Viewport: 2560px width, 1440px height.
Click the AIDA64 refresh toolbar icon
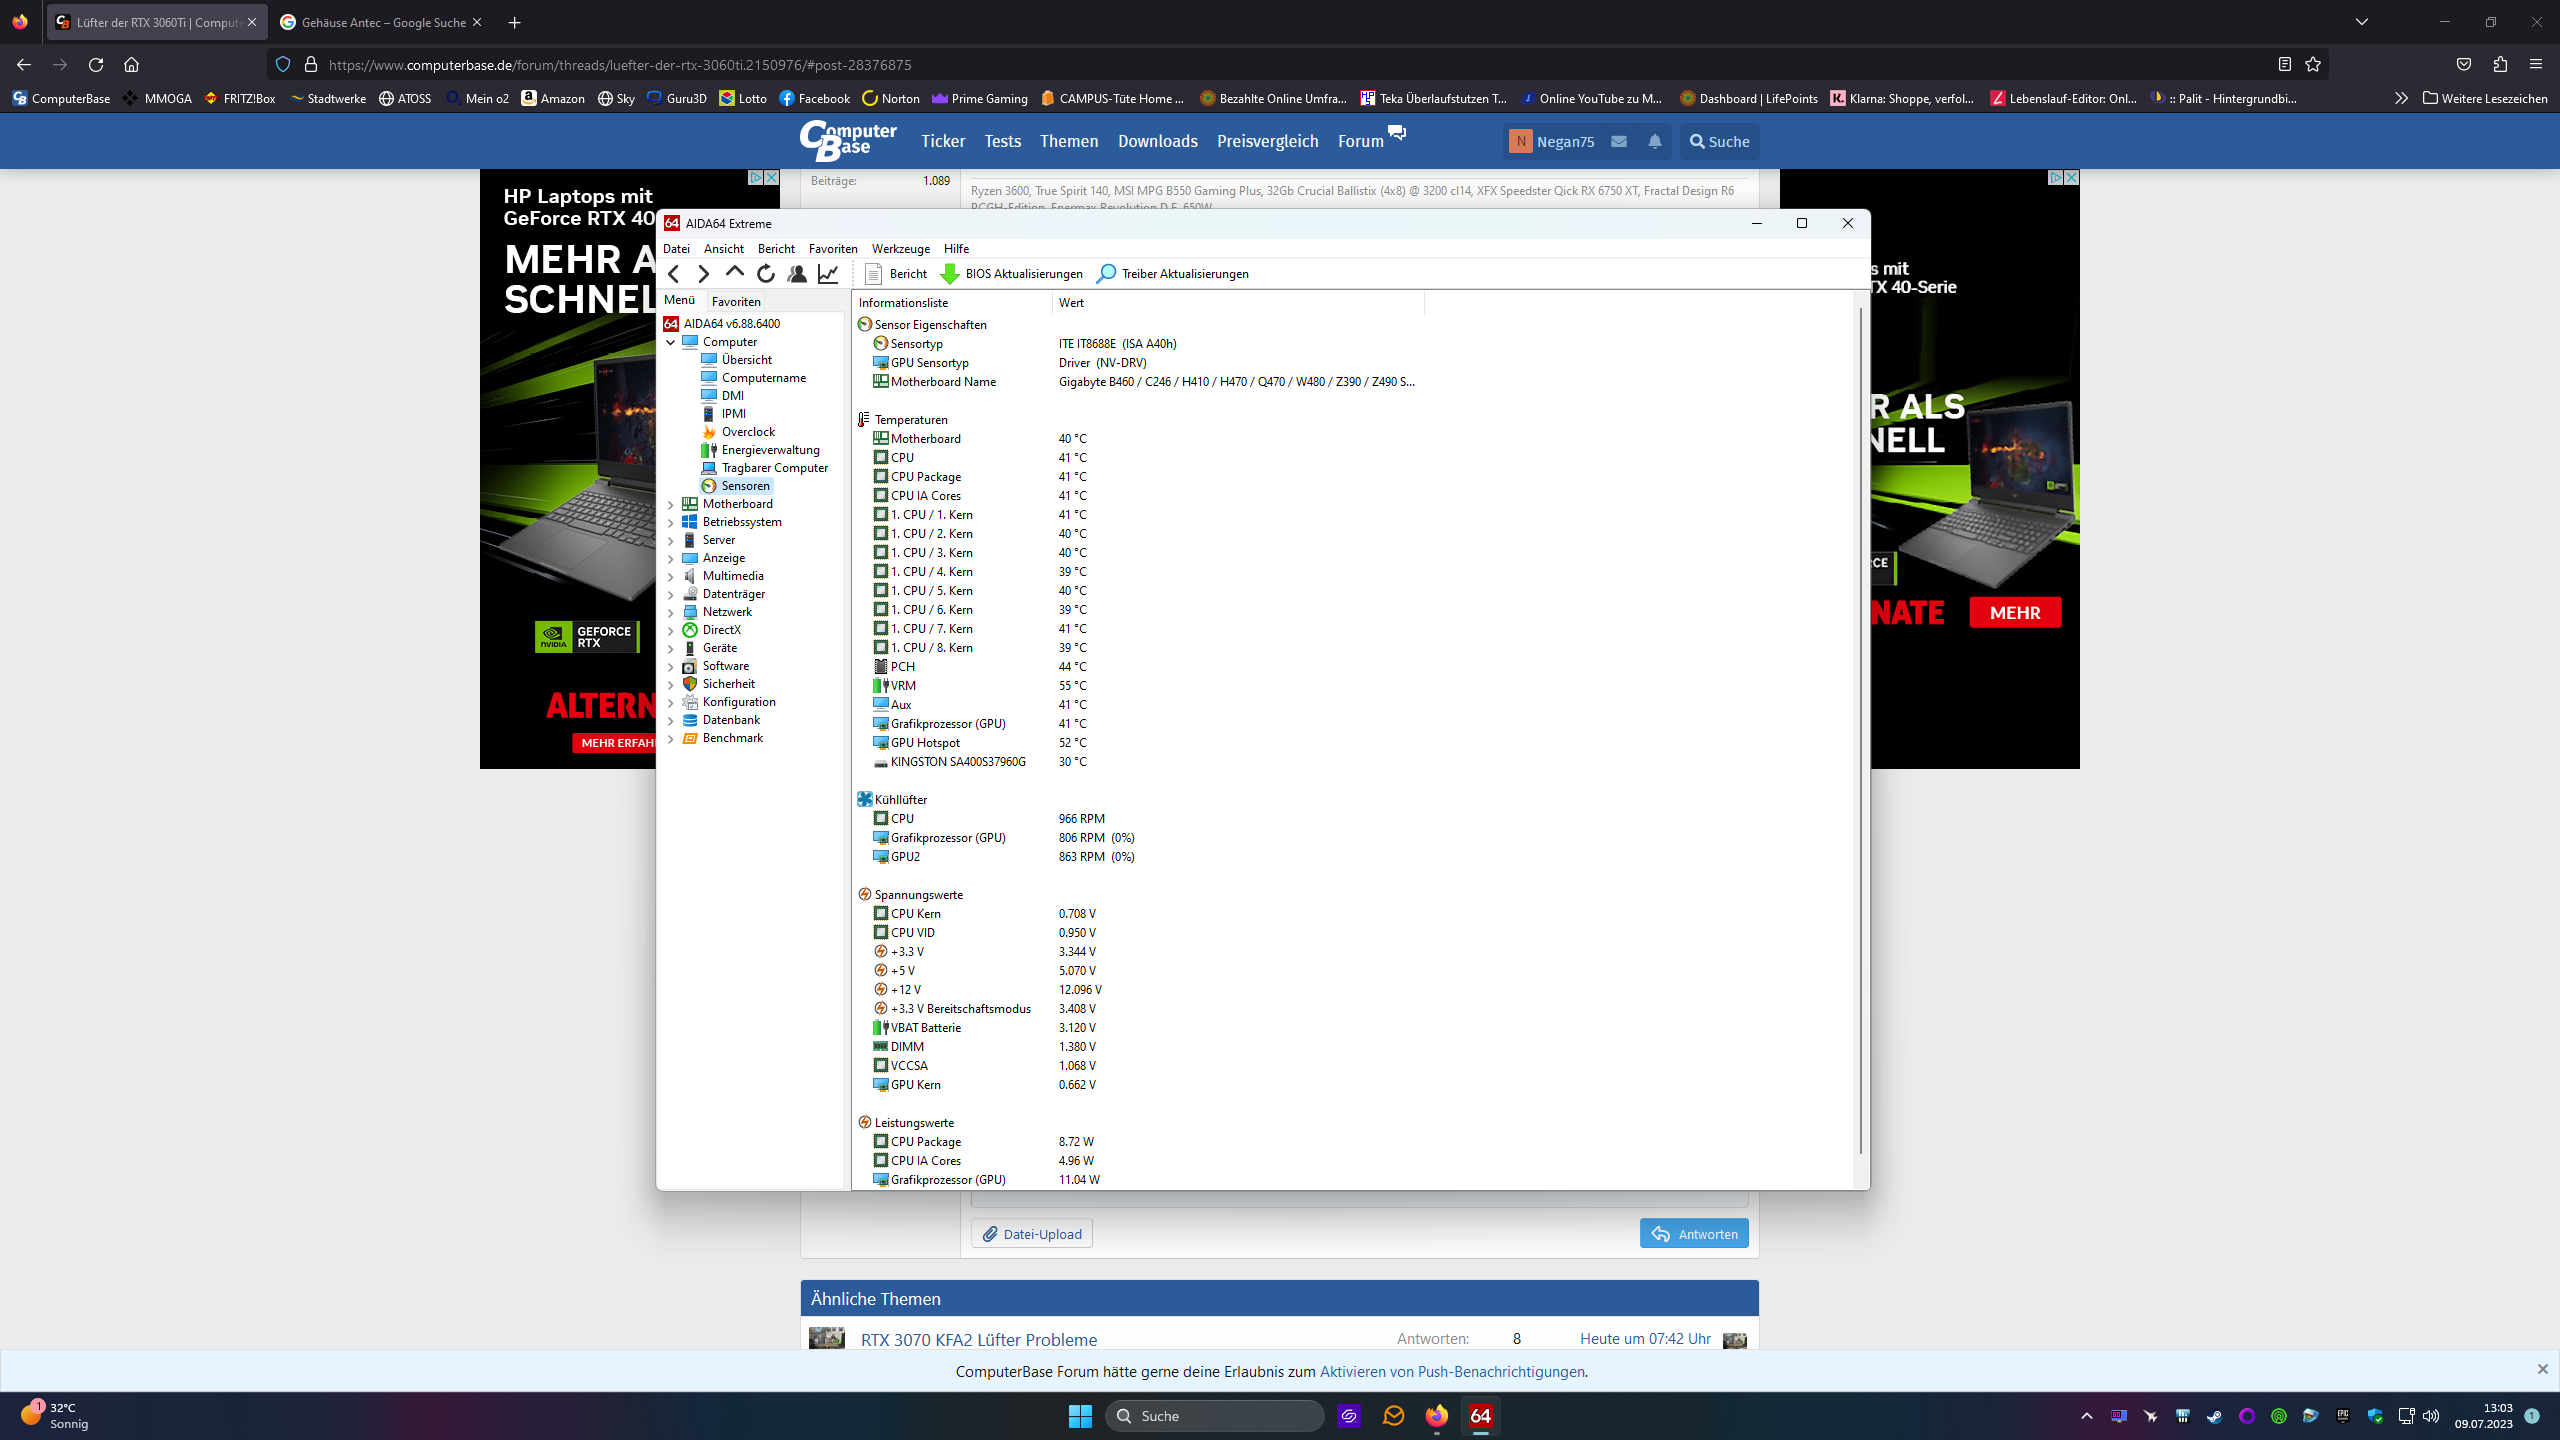click(766, 273)
